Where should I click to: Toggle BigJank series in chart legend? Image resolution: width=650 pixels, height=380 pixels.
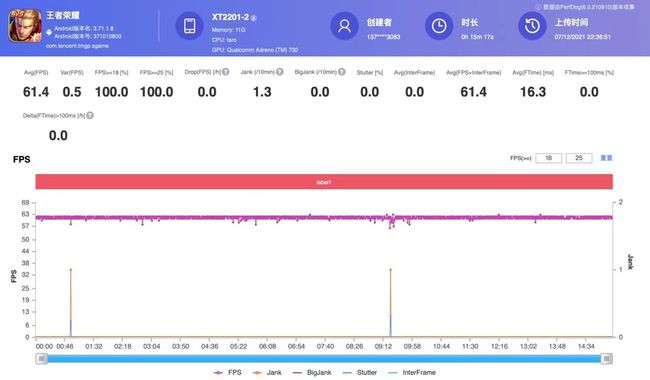click(312, 373)
